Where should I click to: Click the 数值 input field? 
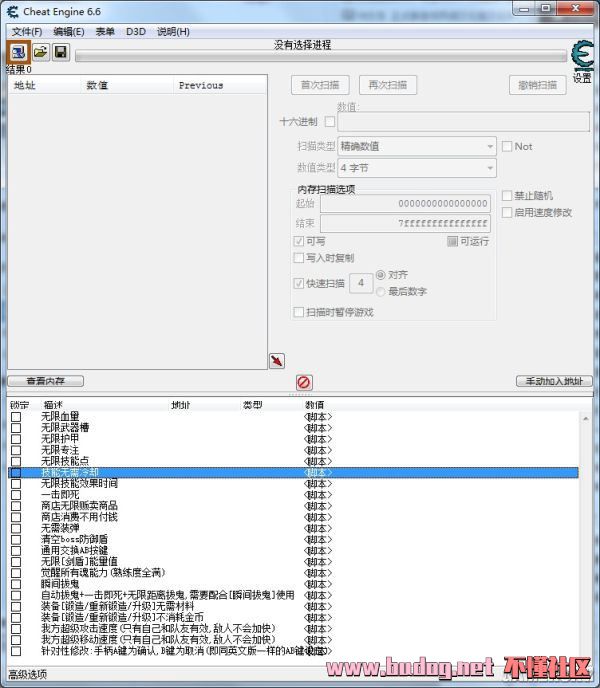click(463, 122)
